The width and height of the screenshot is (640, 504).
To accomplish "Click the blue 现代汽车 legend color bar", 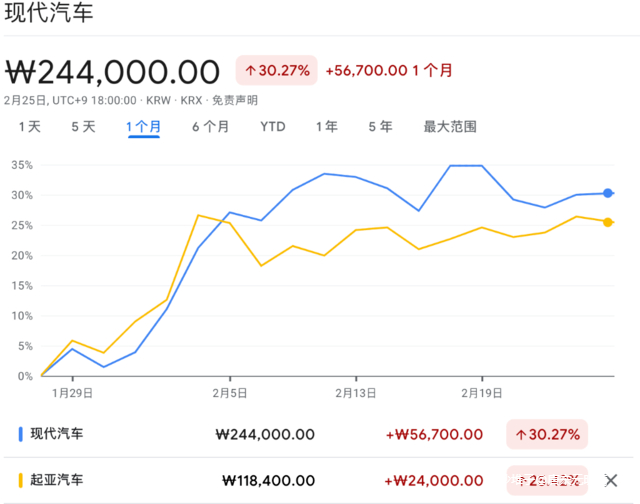I will 20,434.
